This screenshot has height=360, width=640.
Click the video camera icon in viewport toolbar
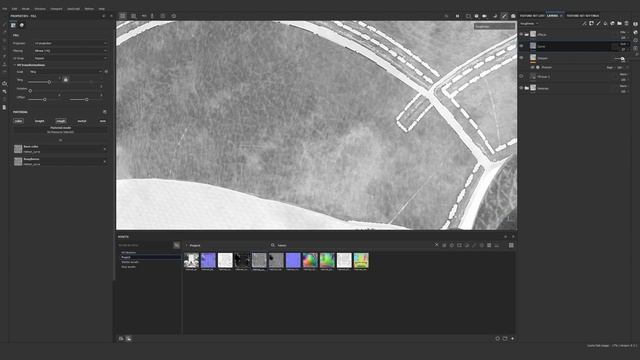point(484,16)
